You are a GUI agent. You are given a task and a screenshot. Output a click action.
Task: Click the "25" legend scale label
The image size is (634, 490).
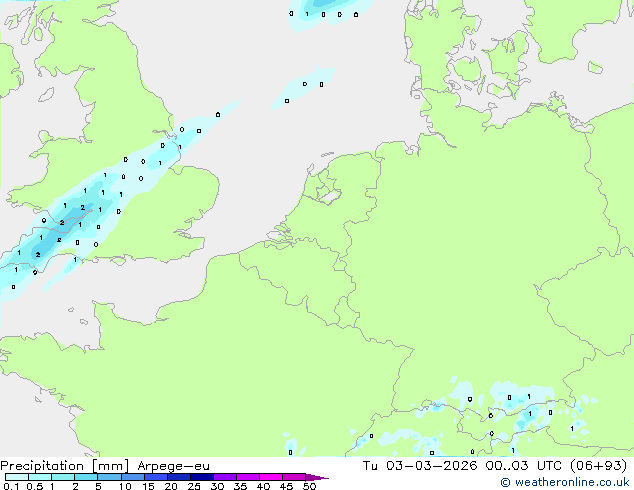coord(194,486)
